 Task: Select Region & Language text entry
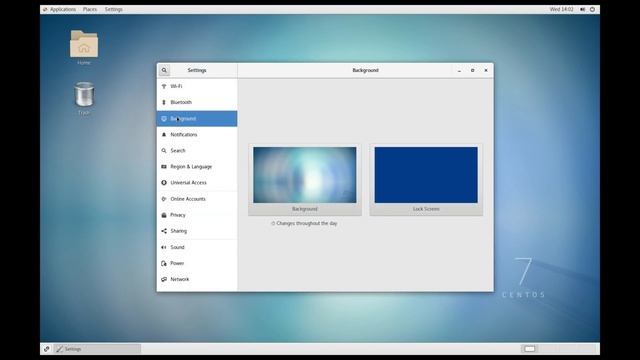(191, 167)
